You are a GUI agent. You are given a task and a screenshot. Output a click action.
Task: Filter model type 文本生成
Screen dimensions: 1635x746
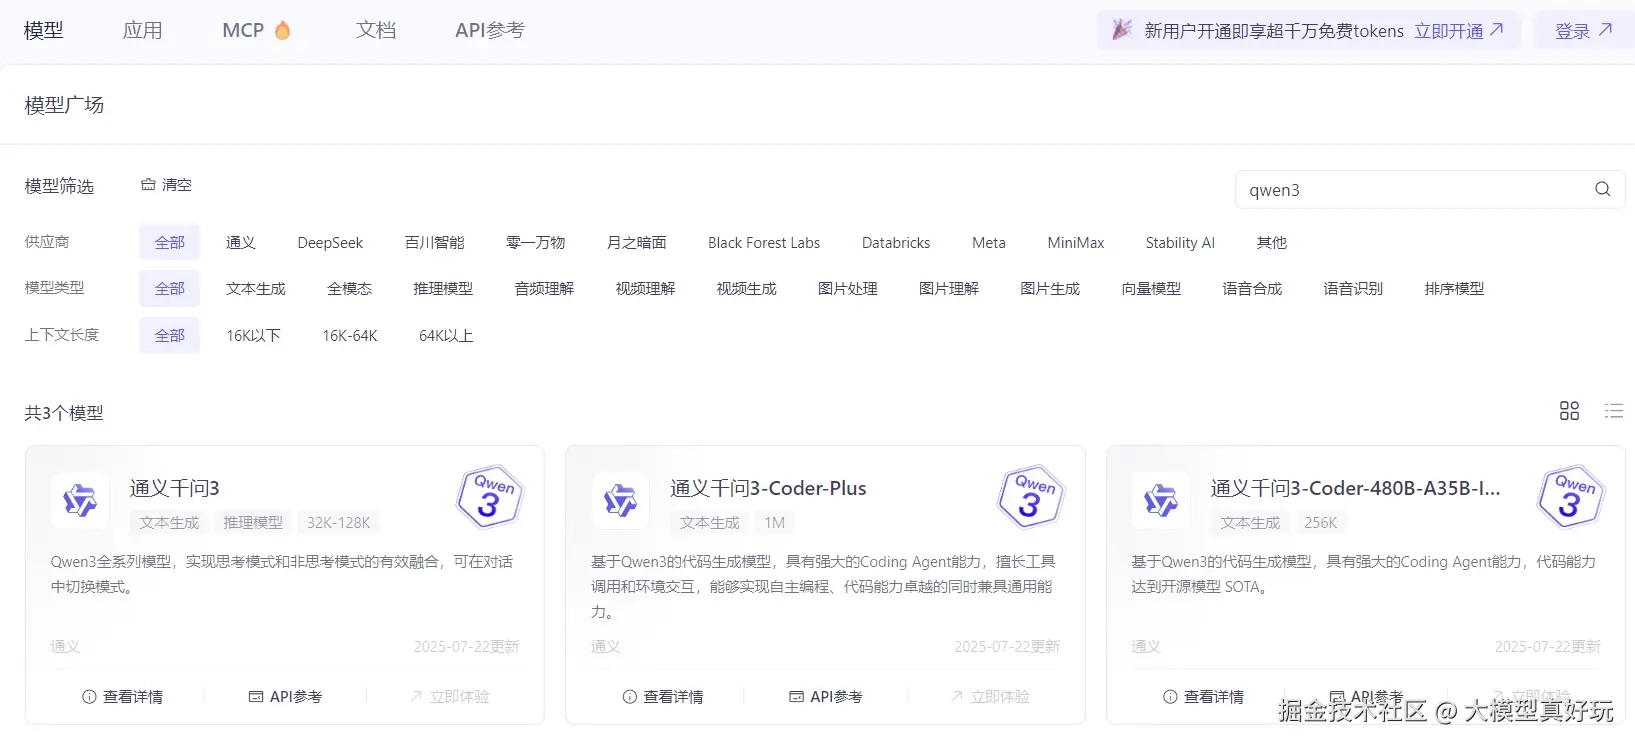tap(256, 289)
